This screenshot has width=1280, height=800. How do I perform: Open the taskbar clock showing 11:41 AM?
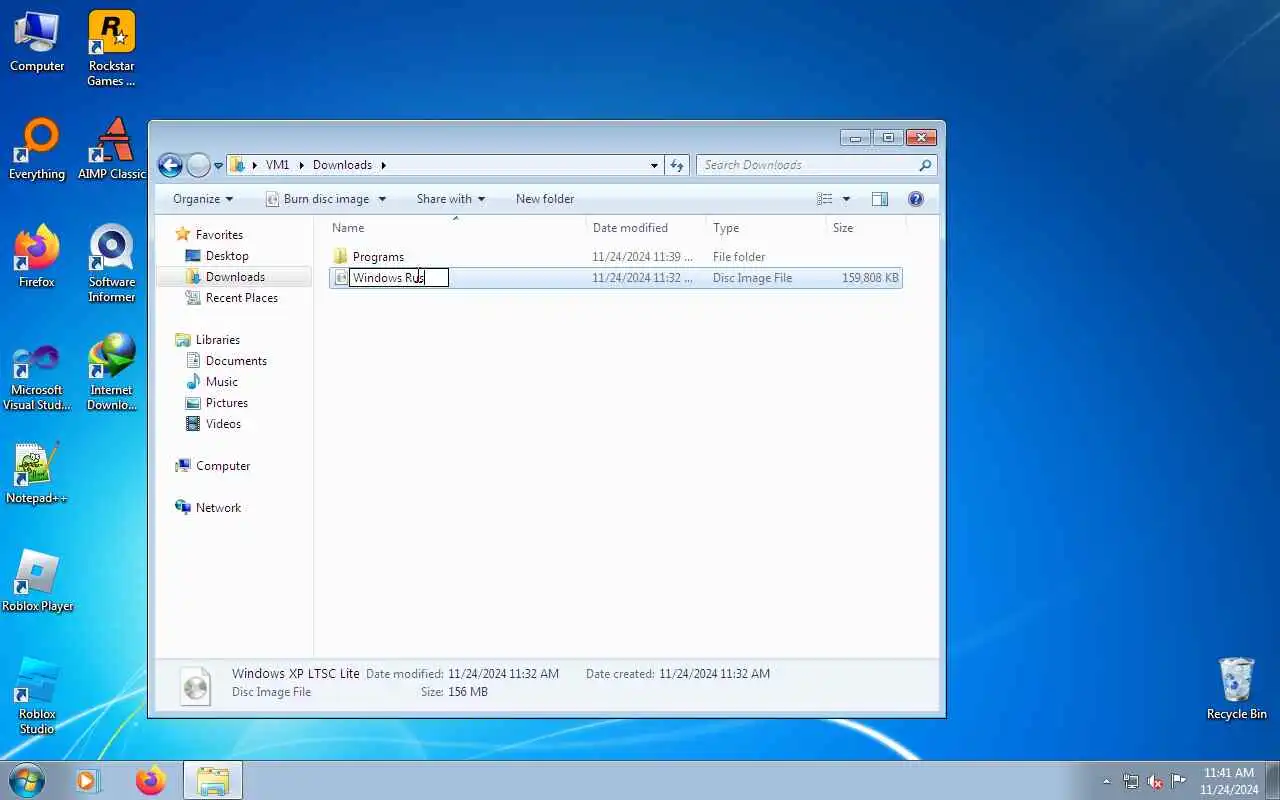(x=1229, y=781)
